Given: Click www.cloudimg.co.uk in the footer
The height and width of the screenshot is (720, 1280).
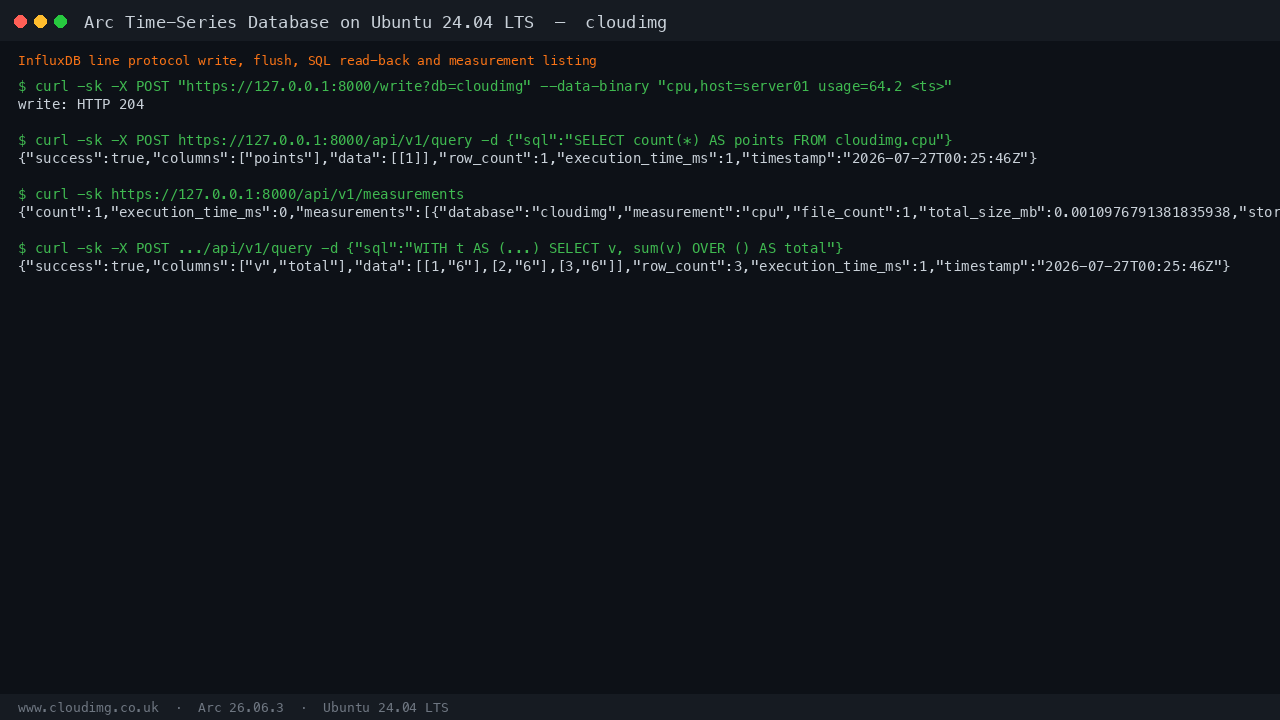Looking at the screenshot, I should point(88,707).
